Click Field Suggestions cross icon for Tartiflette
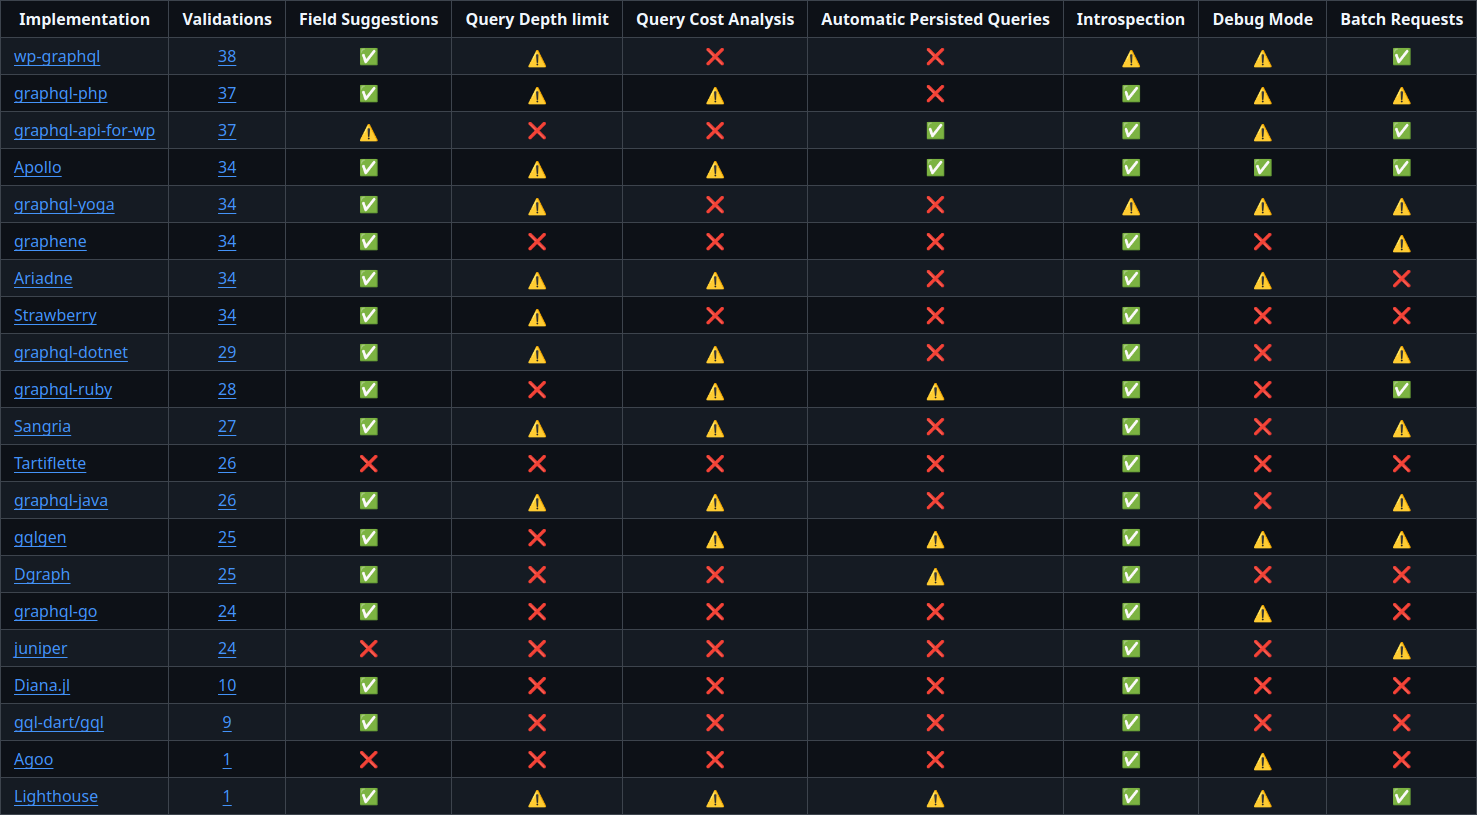The height and width of the screenshot is (815, 1477). (x=369, y=464)
